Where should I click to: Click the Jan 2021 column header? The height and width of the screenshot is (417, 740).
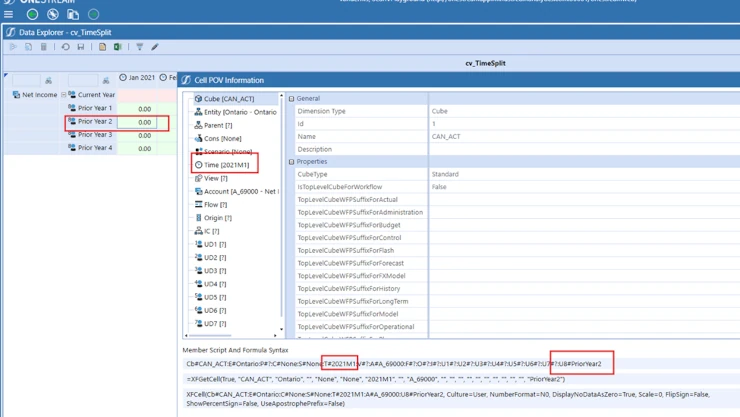pyautogui.click(x=137, y=77)
